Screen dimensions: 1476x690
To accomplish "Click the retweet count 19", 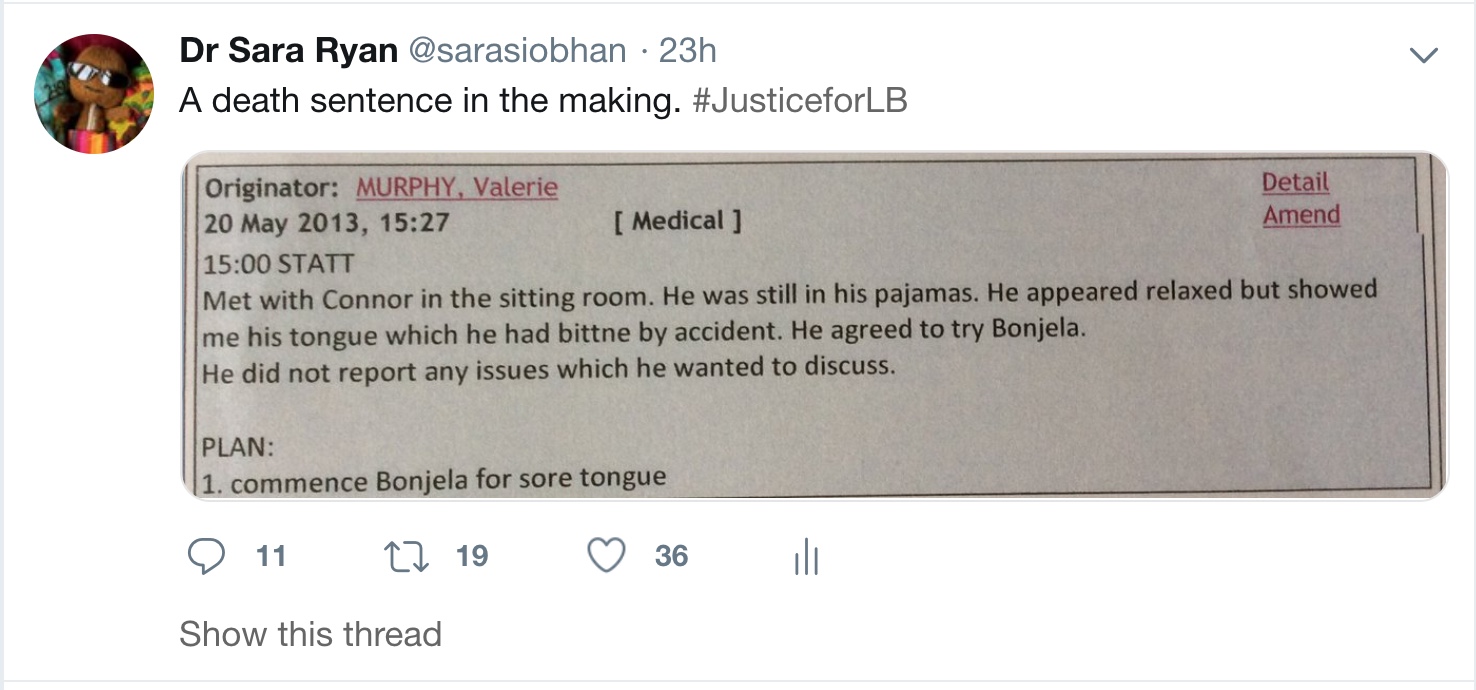I will pyautogui.click(x=472, y=556).
